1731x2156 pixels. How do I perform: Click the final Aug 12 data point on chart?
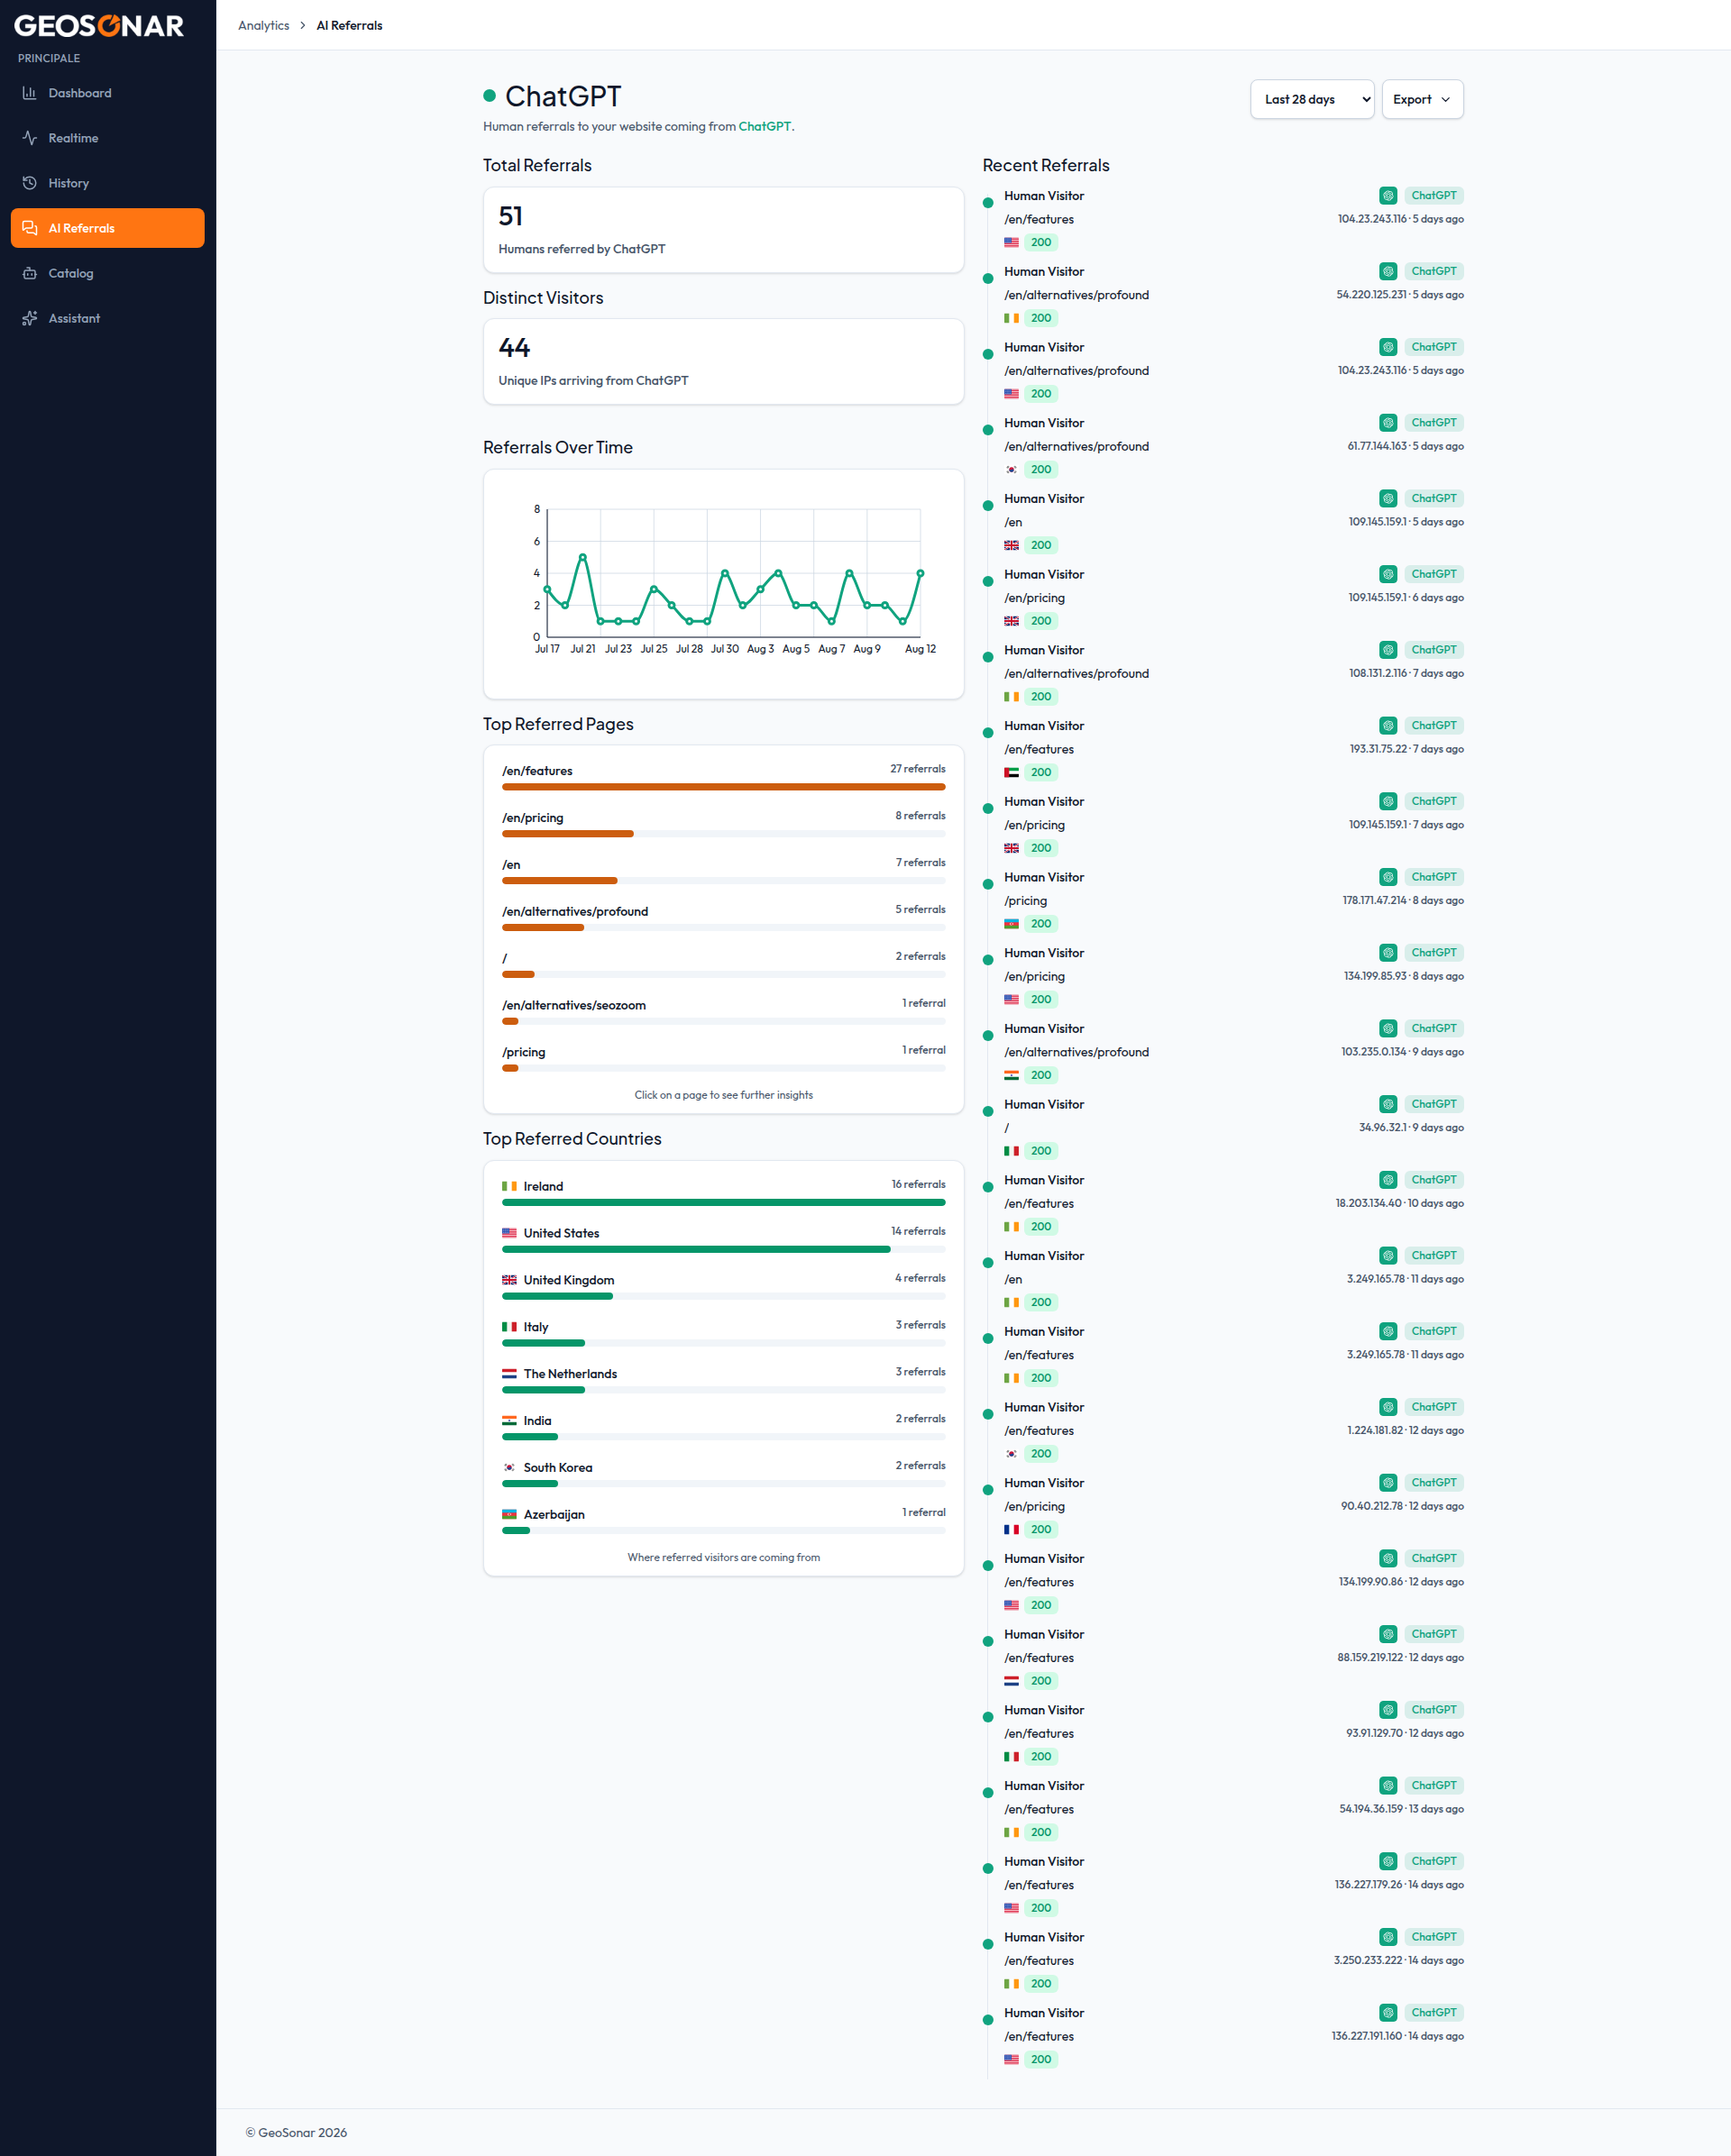tap(920, 573)
